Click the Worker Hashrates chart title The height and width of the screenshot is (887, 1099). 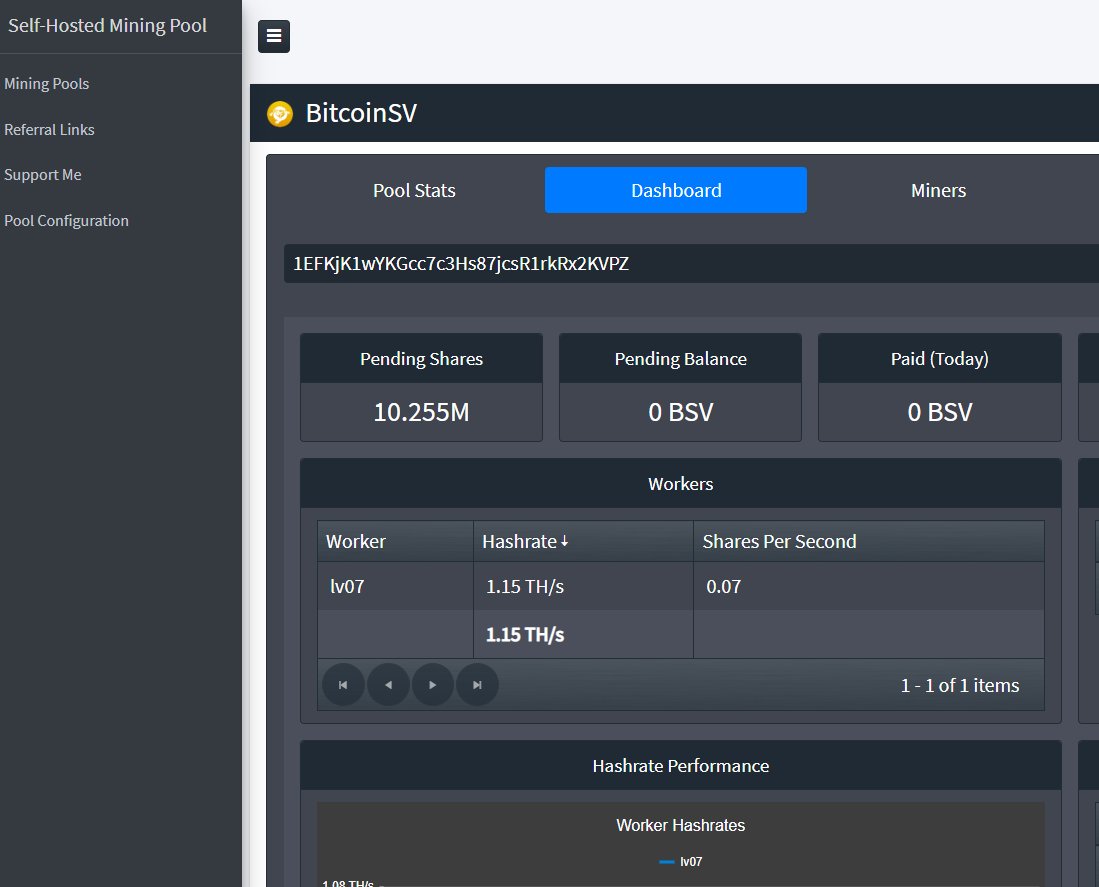(x=681, y=825)
